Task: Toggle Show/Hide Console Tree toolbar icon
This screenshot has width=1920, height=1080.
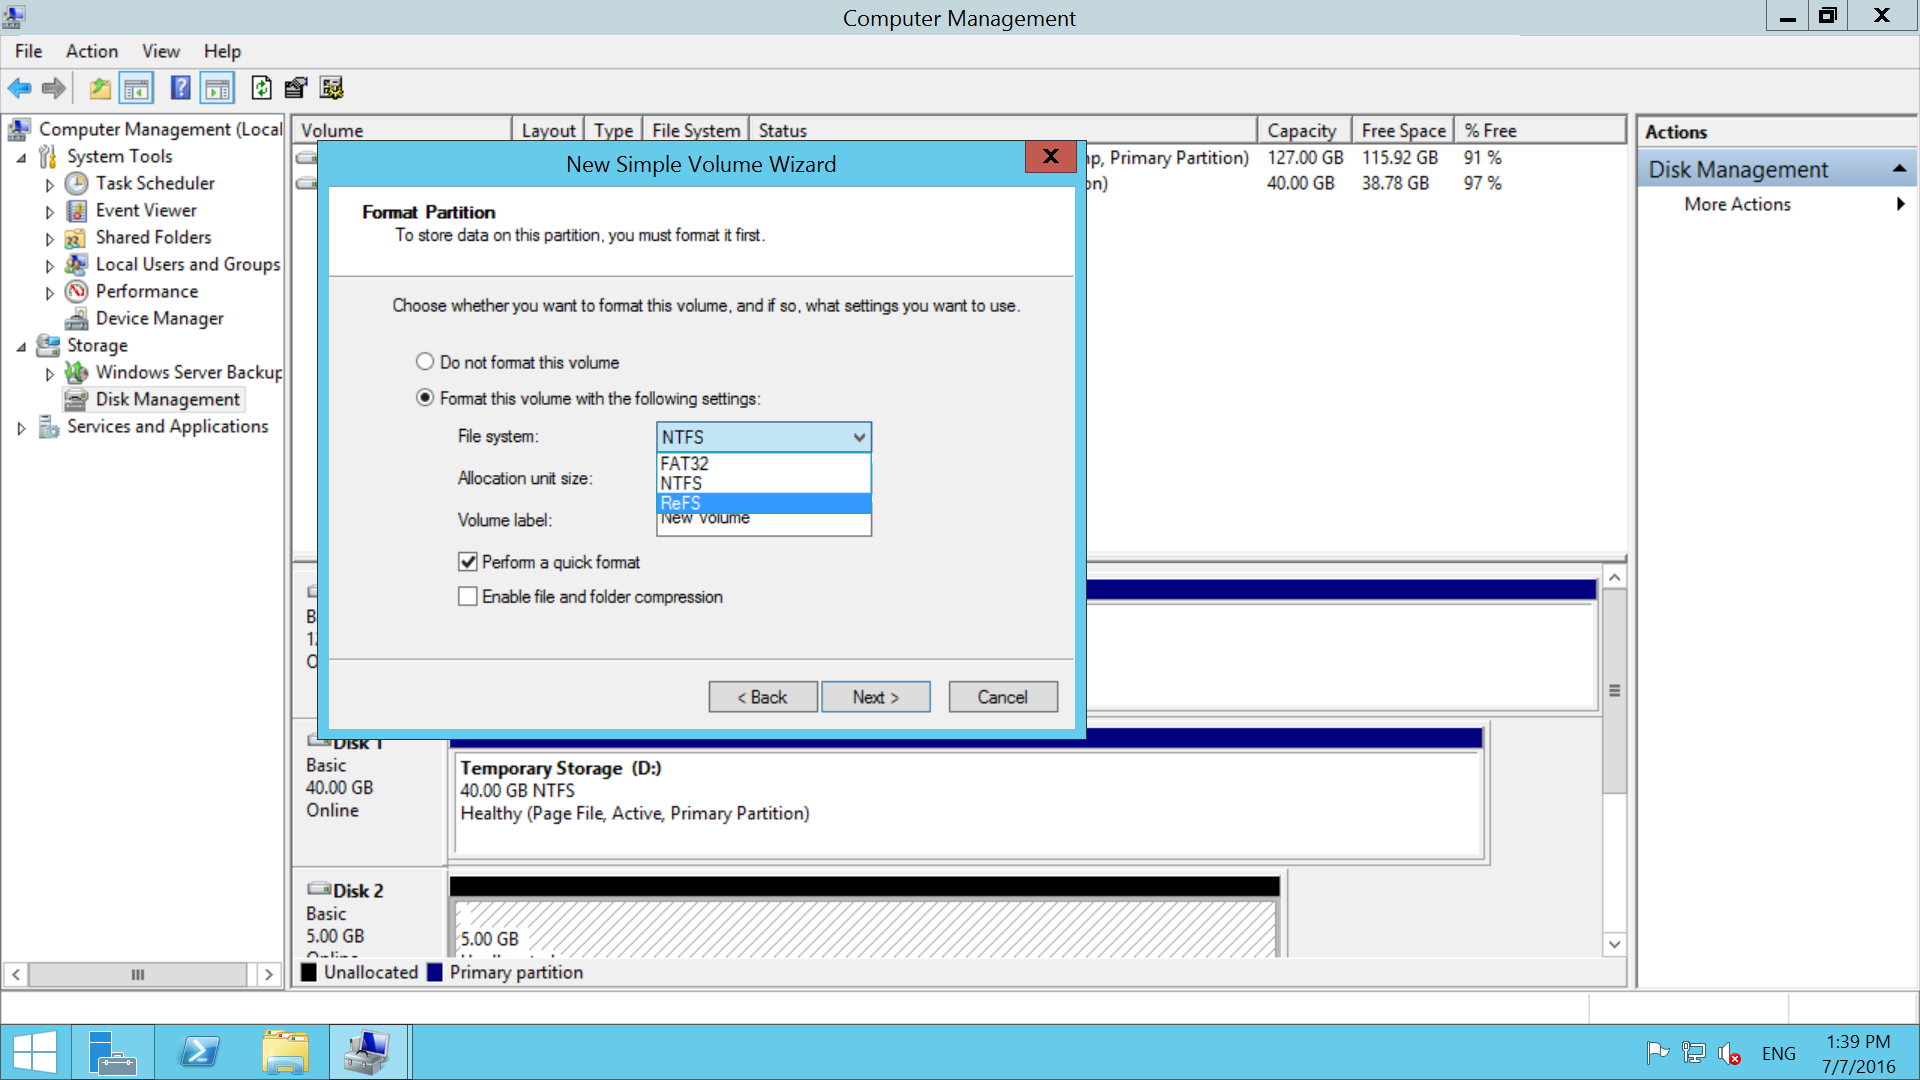Action: click(x=137, y=88)
